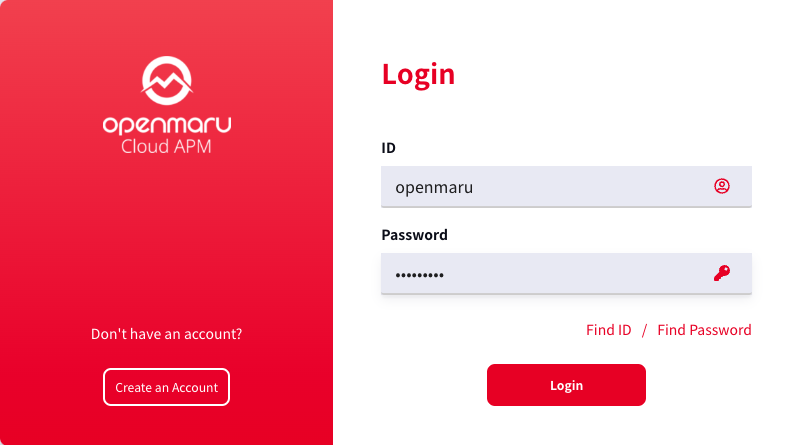Screen dimensions: 799x445
Task: Click the empty area of Password field
Action: coord(576,274)
